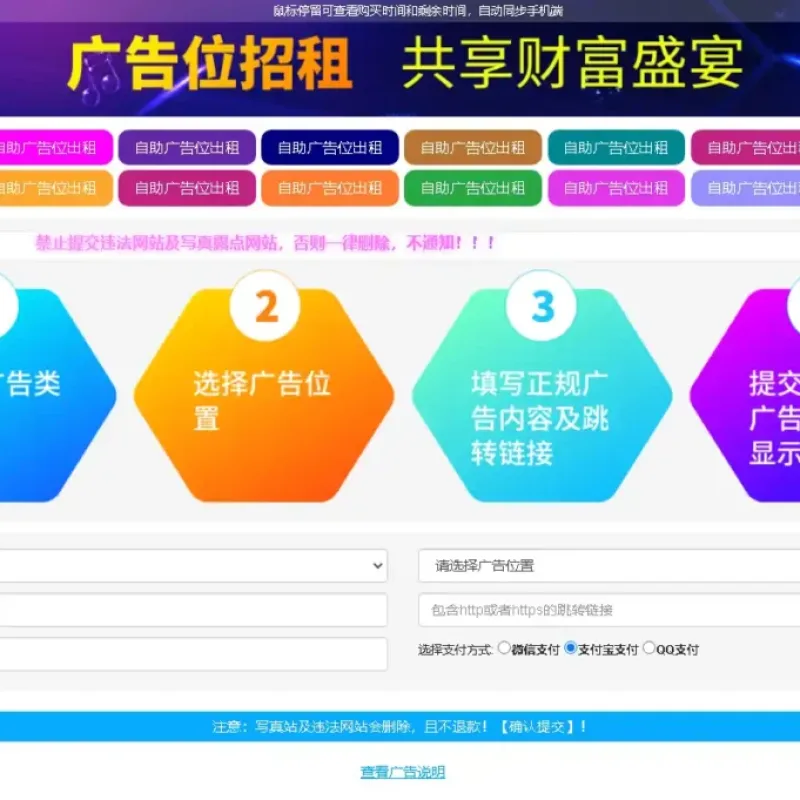Viewport: 800px width, 800px height.
Task: Click the bright orange 自助广告位出租 ad slot button
Action: (330, 188)
